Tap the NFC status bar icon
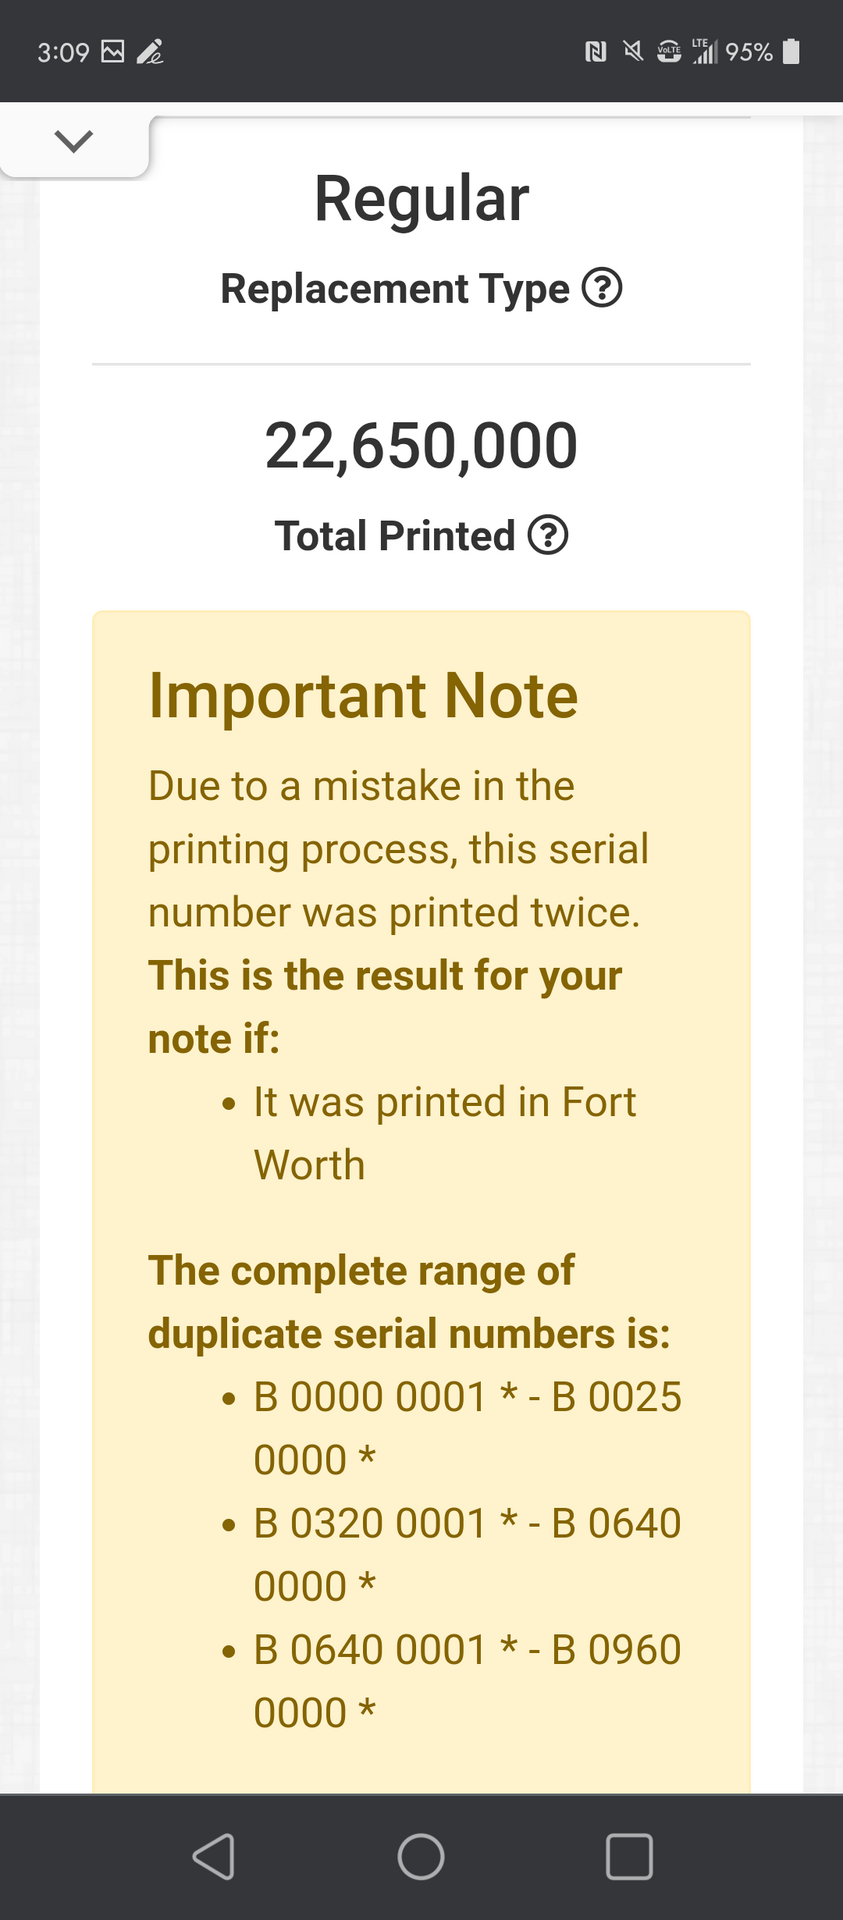843x1920 pixels. pyautogui.click(x=595, y=51)
